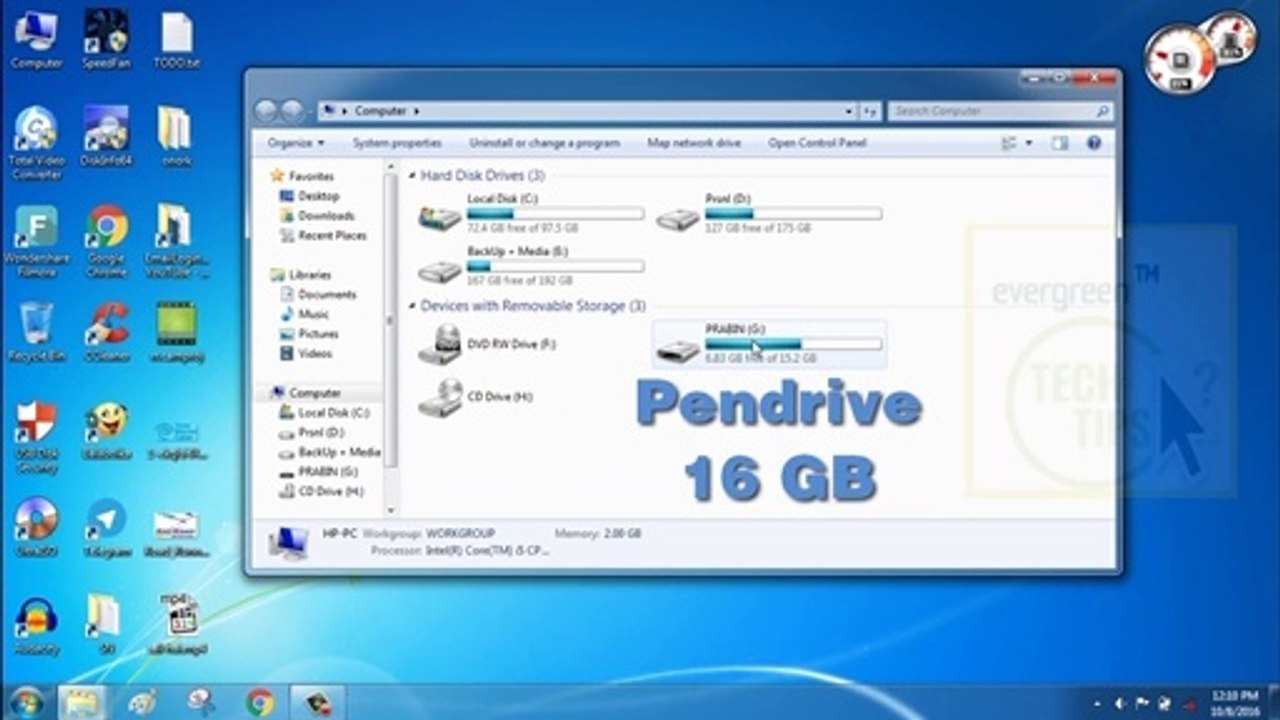The image size is (1280, 720).
Task: Open the Wondershare Filmora desktop shortcut
Action: point(35,241)
